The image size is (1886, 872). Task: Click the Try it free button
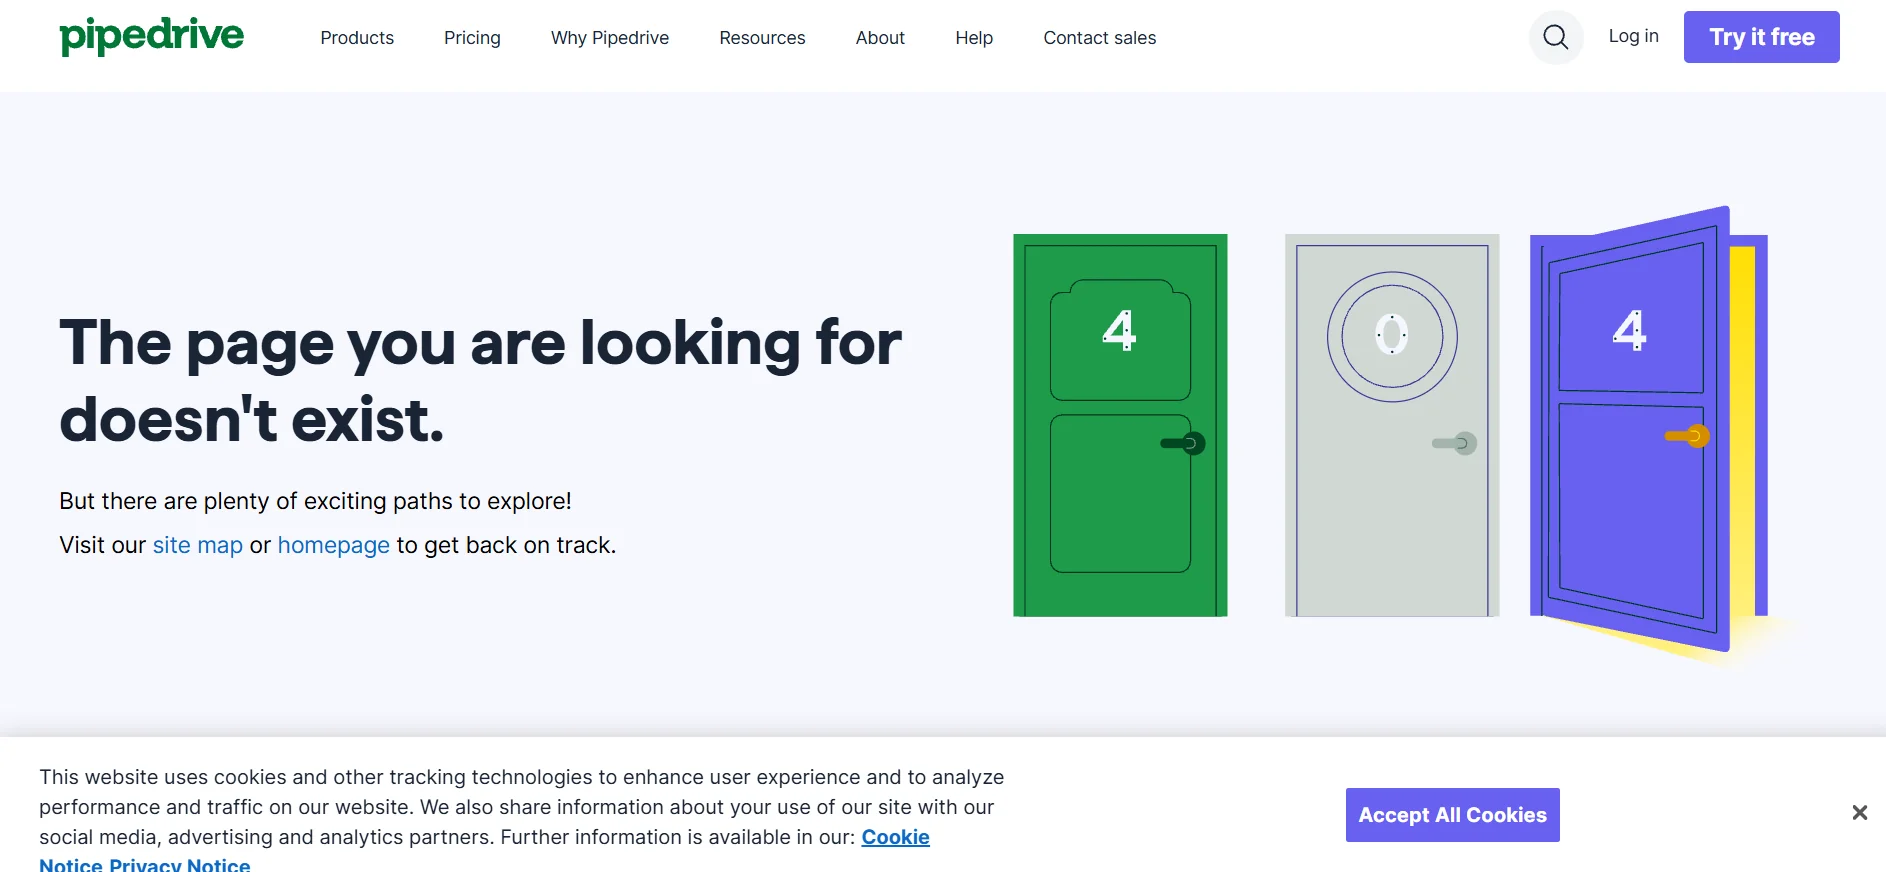point(1761,37)
